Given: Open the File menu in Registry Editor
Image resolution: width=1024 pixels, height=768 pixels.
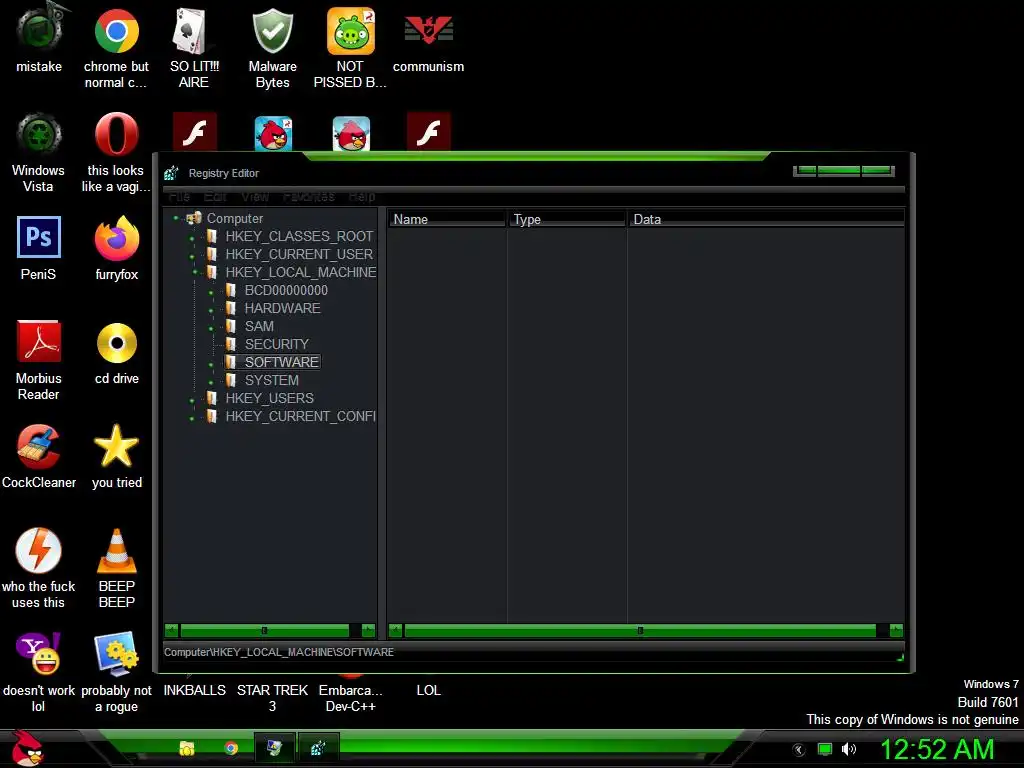Looking at the screenshot, I should pyautogui.click(x=180, y=196).
